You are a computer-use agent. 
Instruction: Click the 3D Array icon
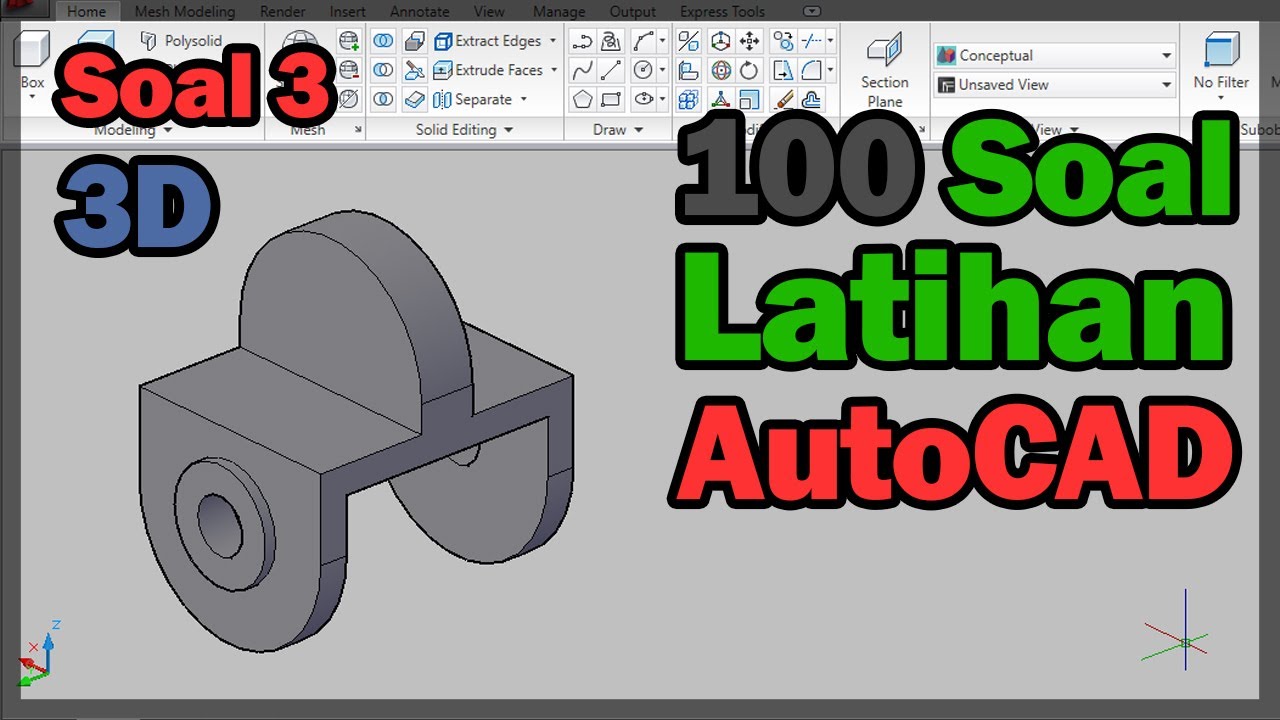(x=689, y=99)
